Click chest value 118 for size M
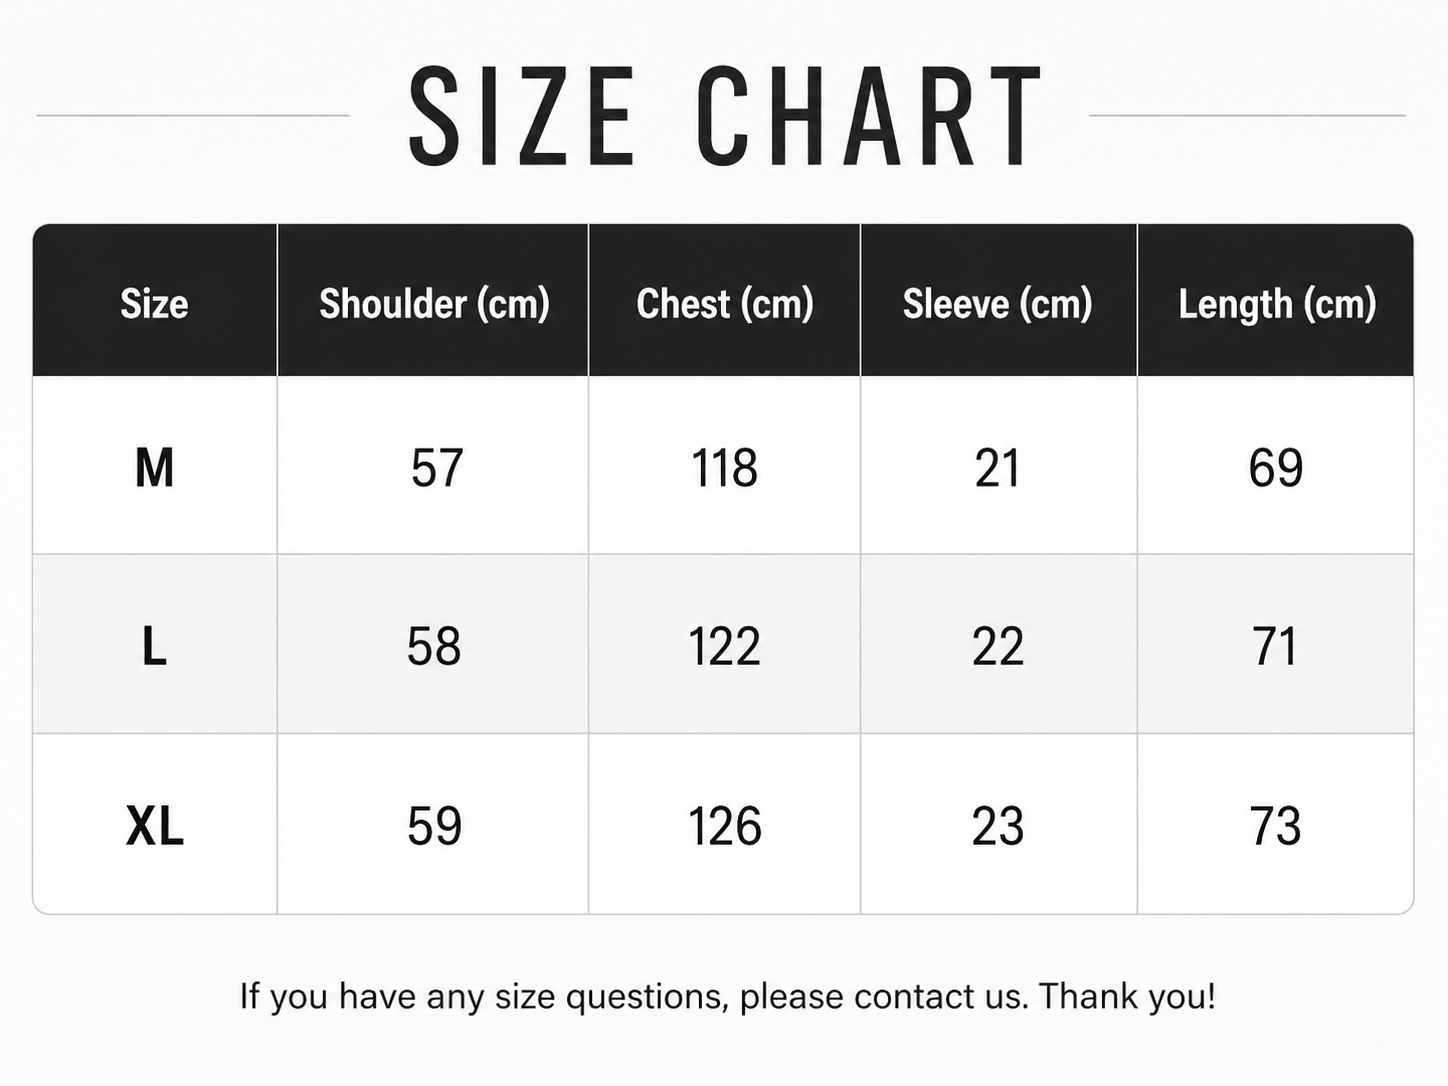This screenshot has height=1086, width=1448. [x=725, y=467]
